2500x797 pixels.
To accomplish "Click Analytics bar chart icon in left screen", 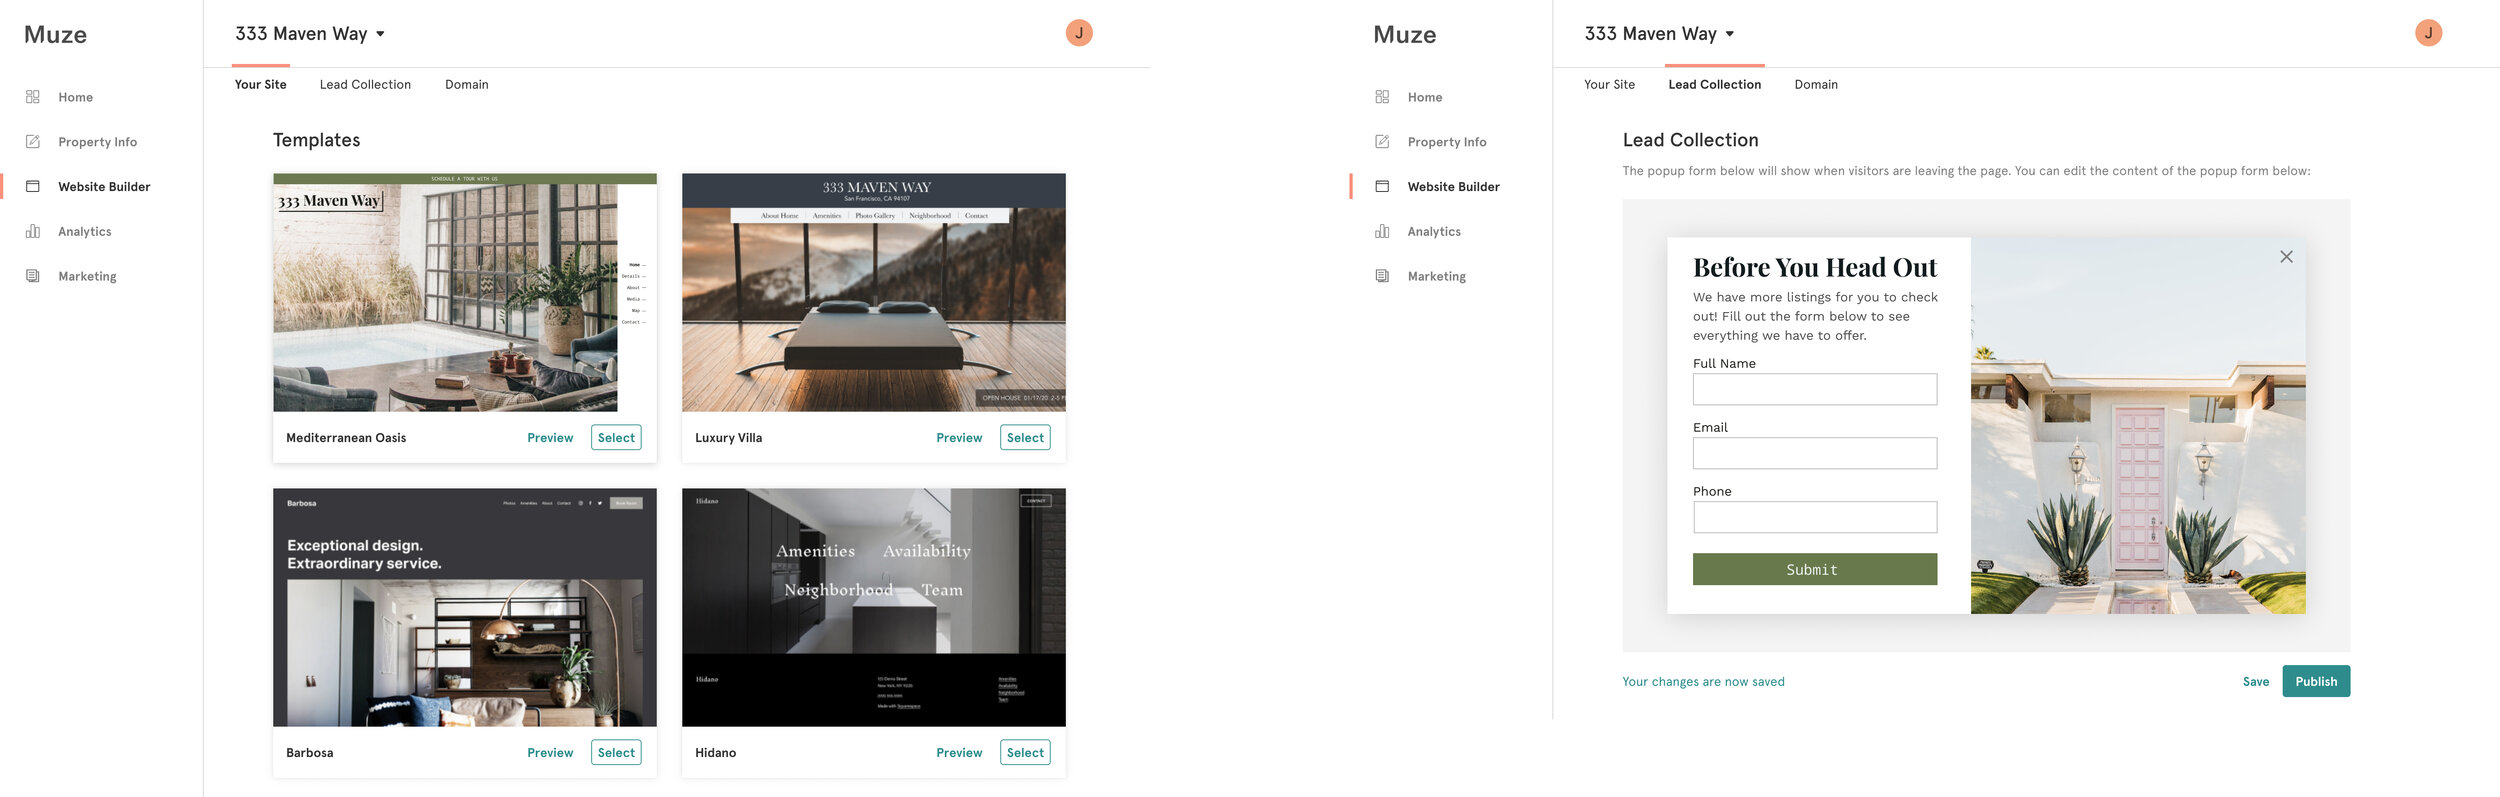I will pos(33,231).
